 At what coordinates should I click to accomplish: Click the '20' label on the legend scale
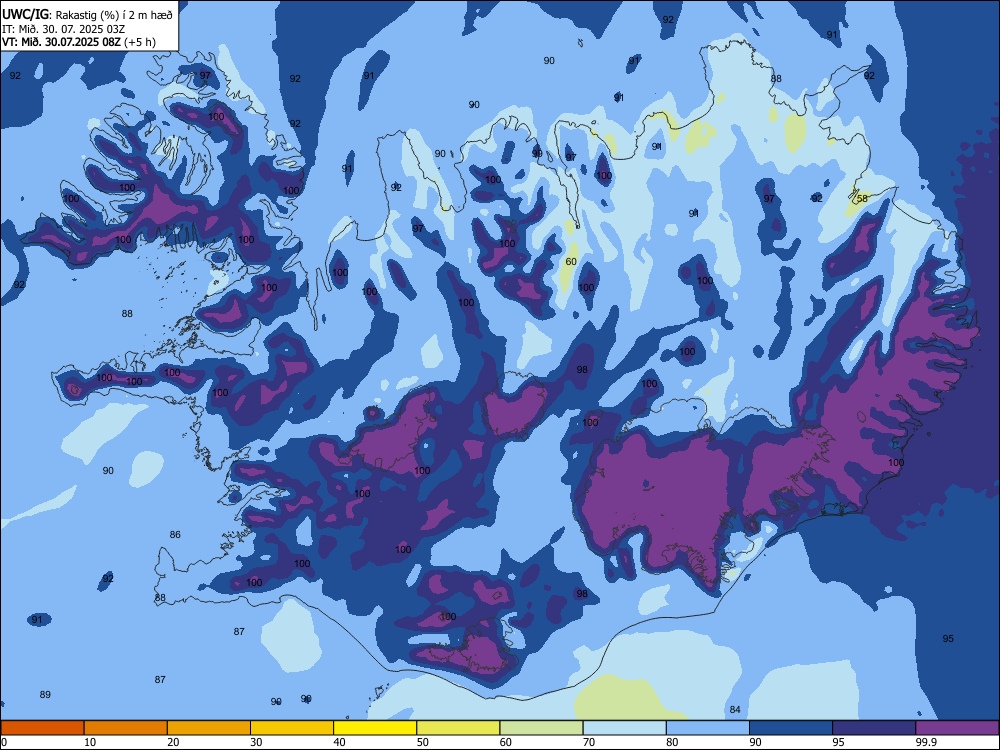173,742
